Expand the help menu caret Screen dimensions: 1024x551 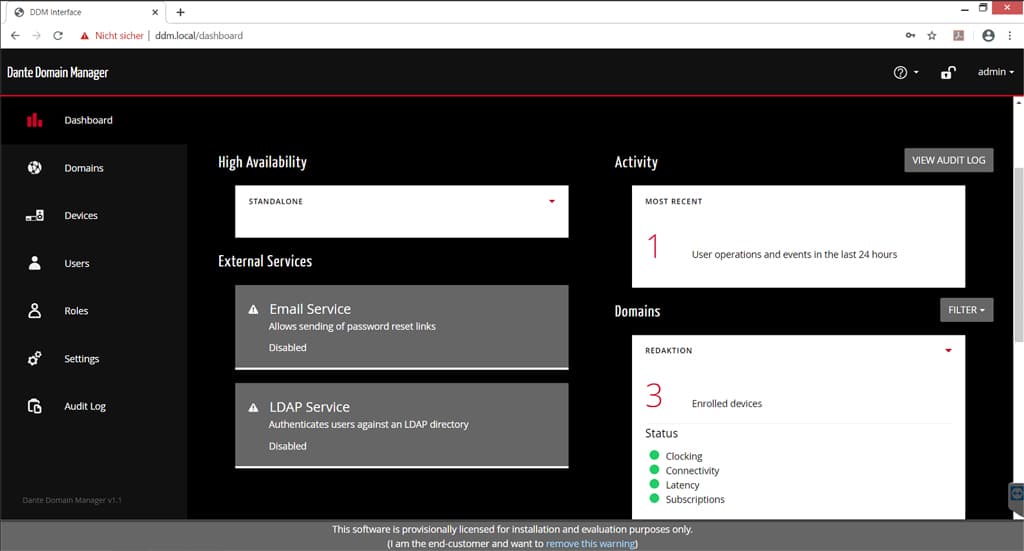point(916,72)
